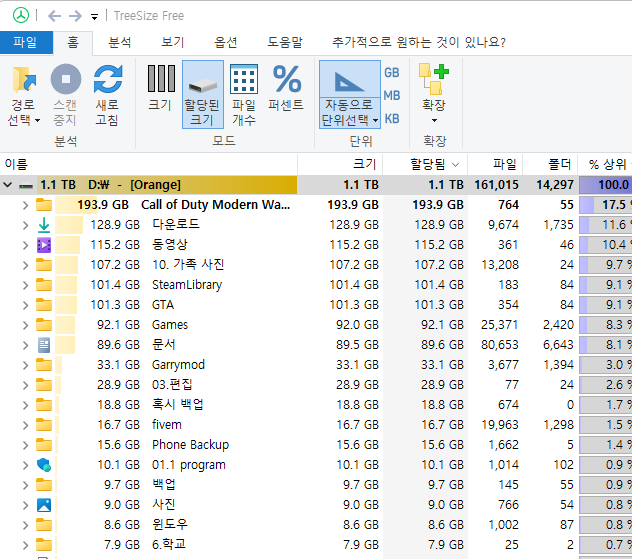632x559 pixels.
Task: Collapse the D:₩ [Orange] root node
Action: [8, 185]
